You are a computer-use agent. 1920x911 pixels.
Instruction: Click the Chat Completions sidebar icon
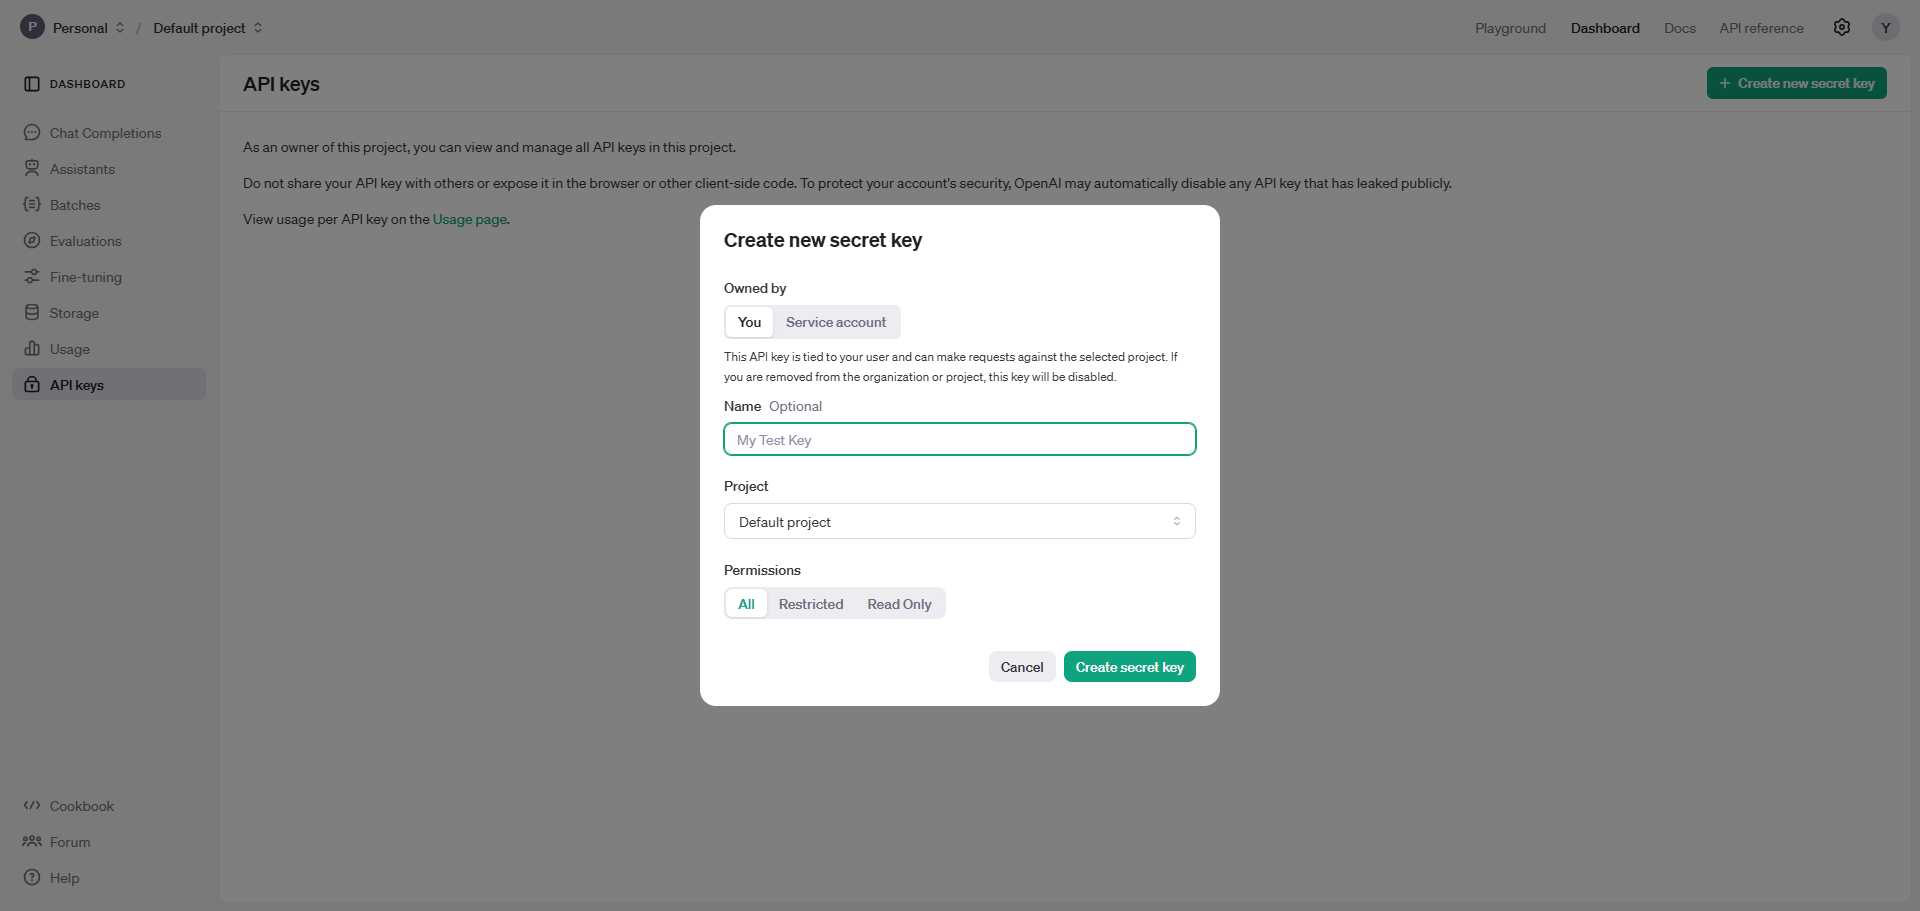click(x=32, y=133)
